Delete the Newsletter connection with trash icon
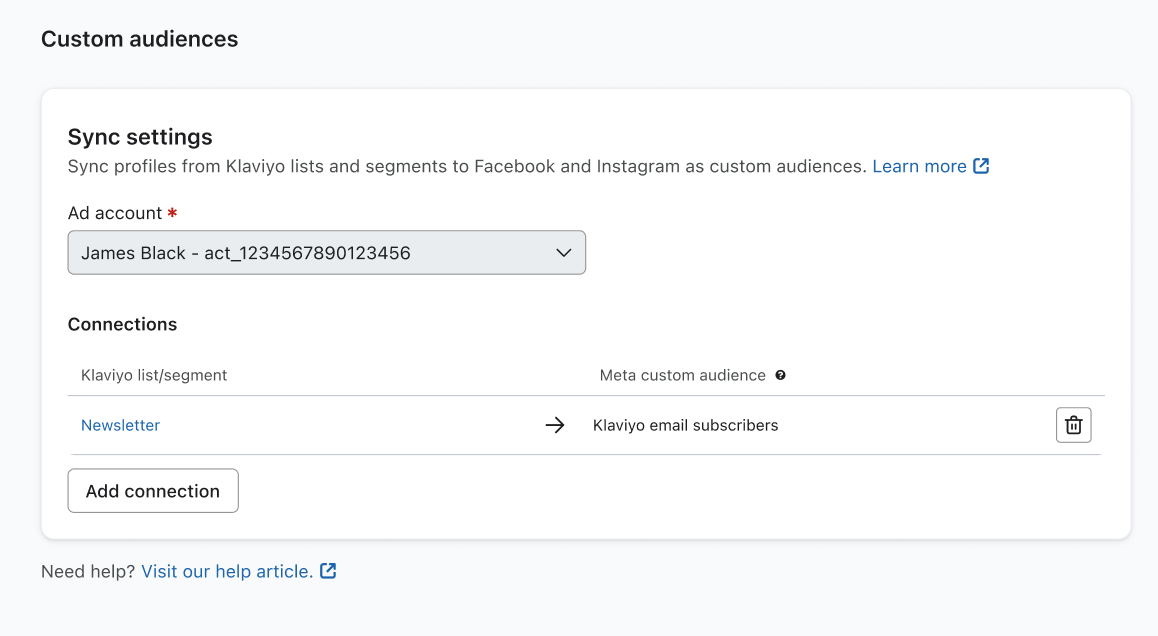 point(1073,425)
